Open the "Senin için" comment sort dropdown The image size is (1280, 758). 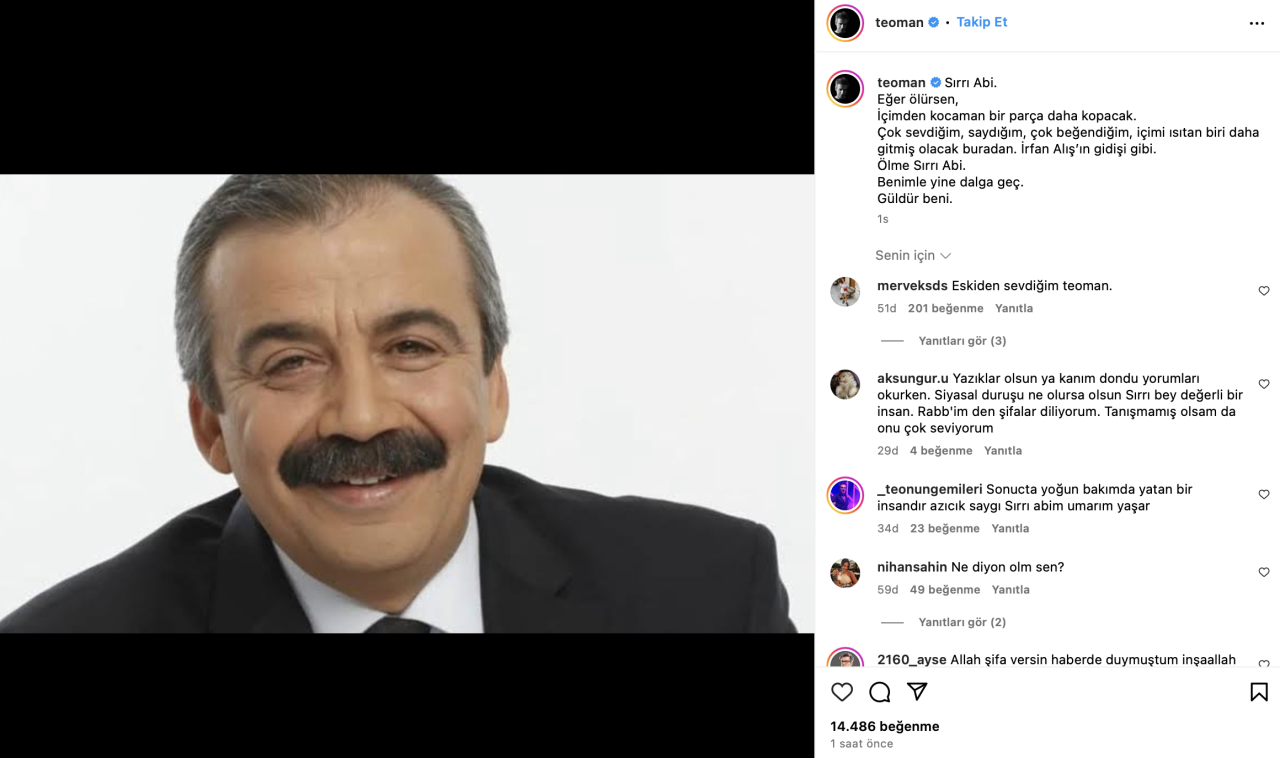(x=913, y=256)
